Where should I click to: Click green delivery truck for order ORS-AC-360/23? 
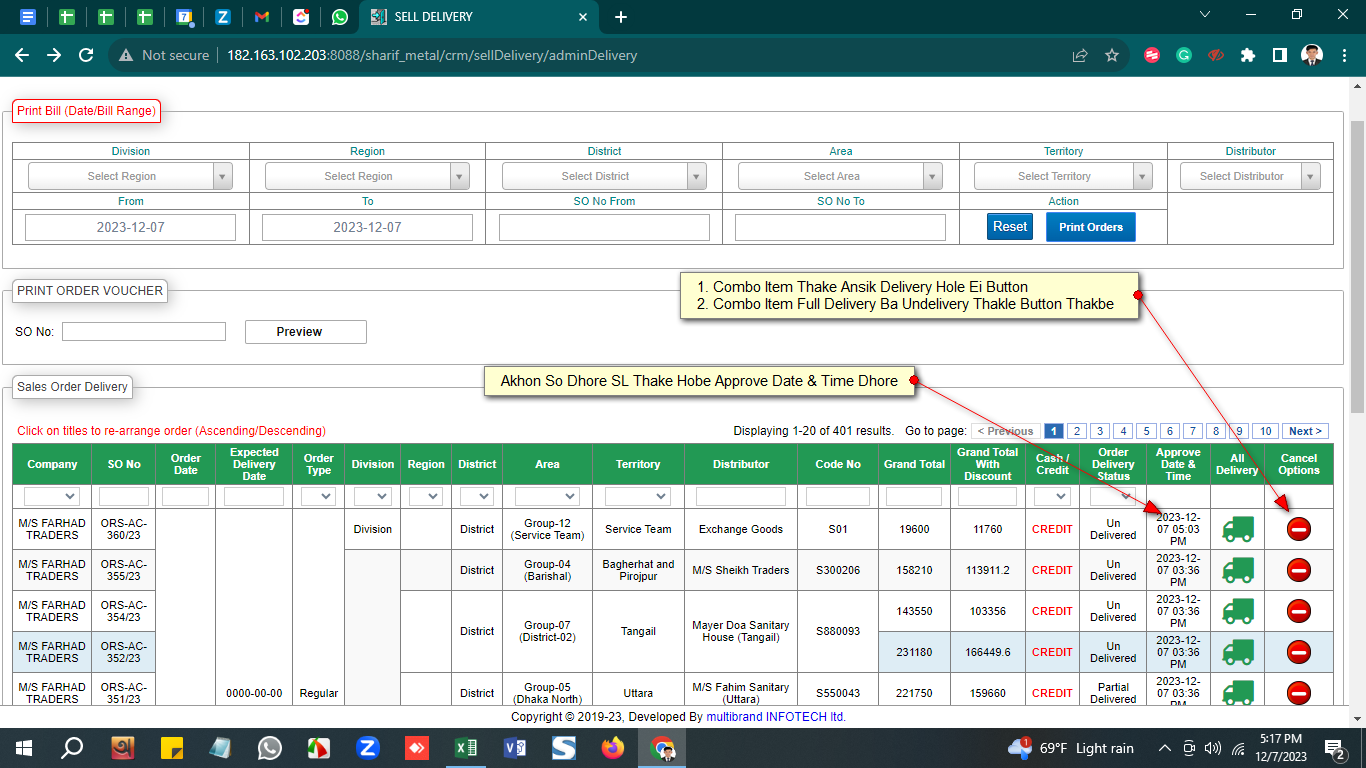tap(1237, 529)
